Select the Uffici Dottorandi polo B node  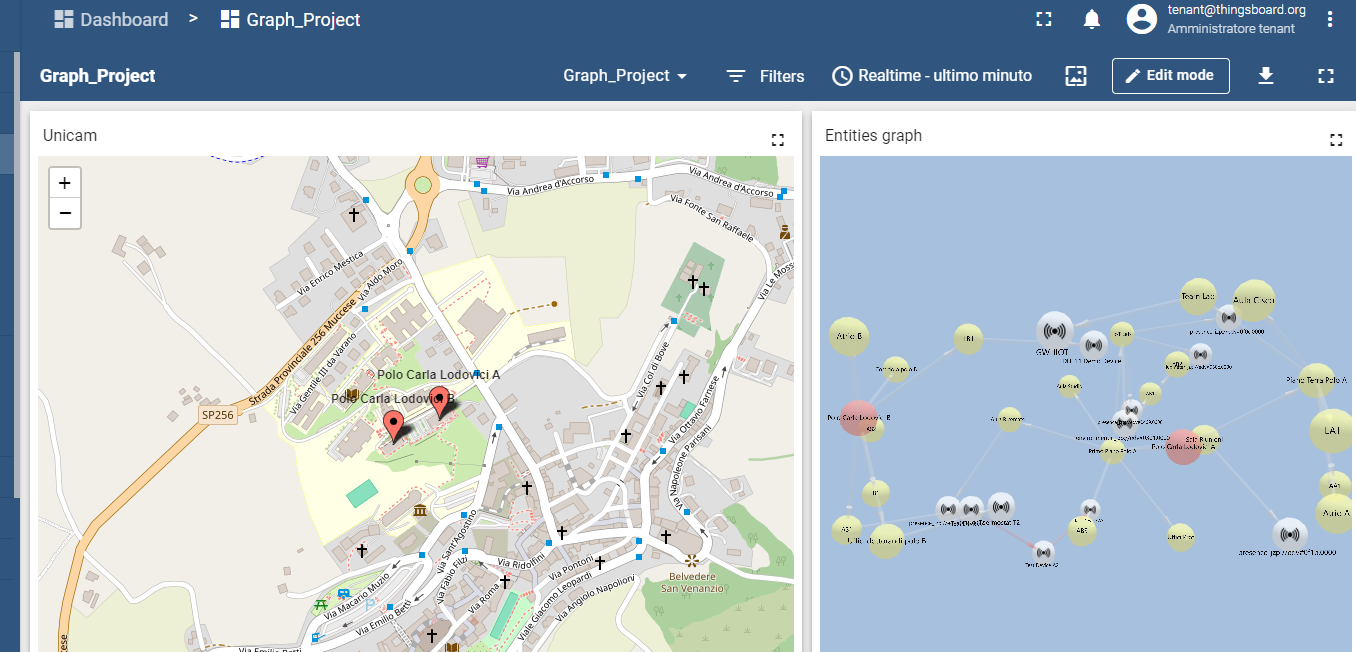click(x=886, y=541)
